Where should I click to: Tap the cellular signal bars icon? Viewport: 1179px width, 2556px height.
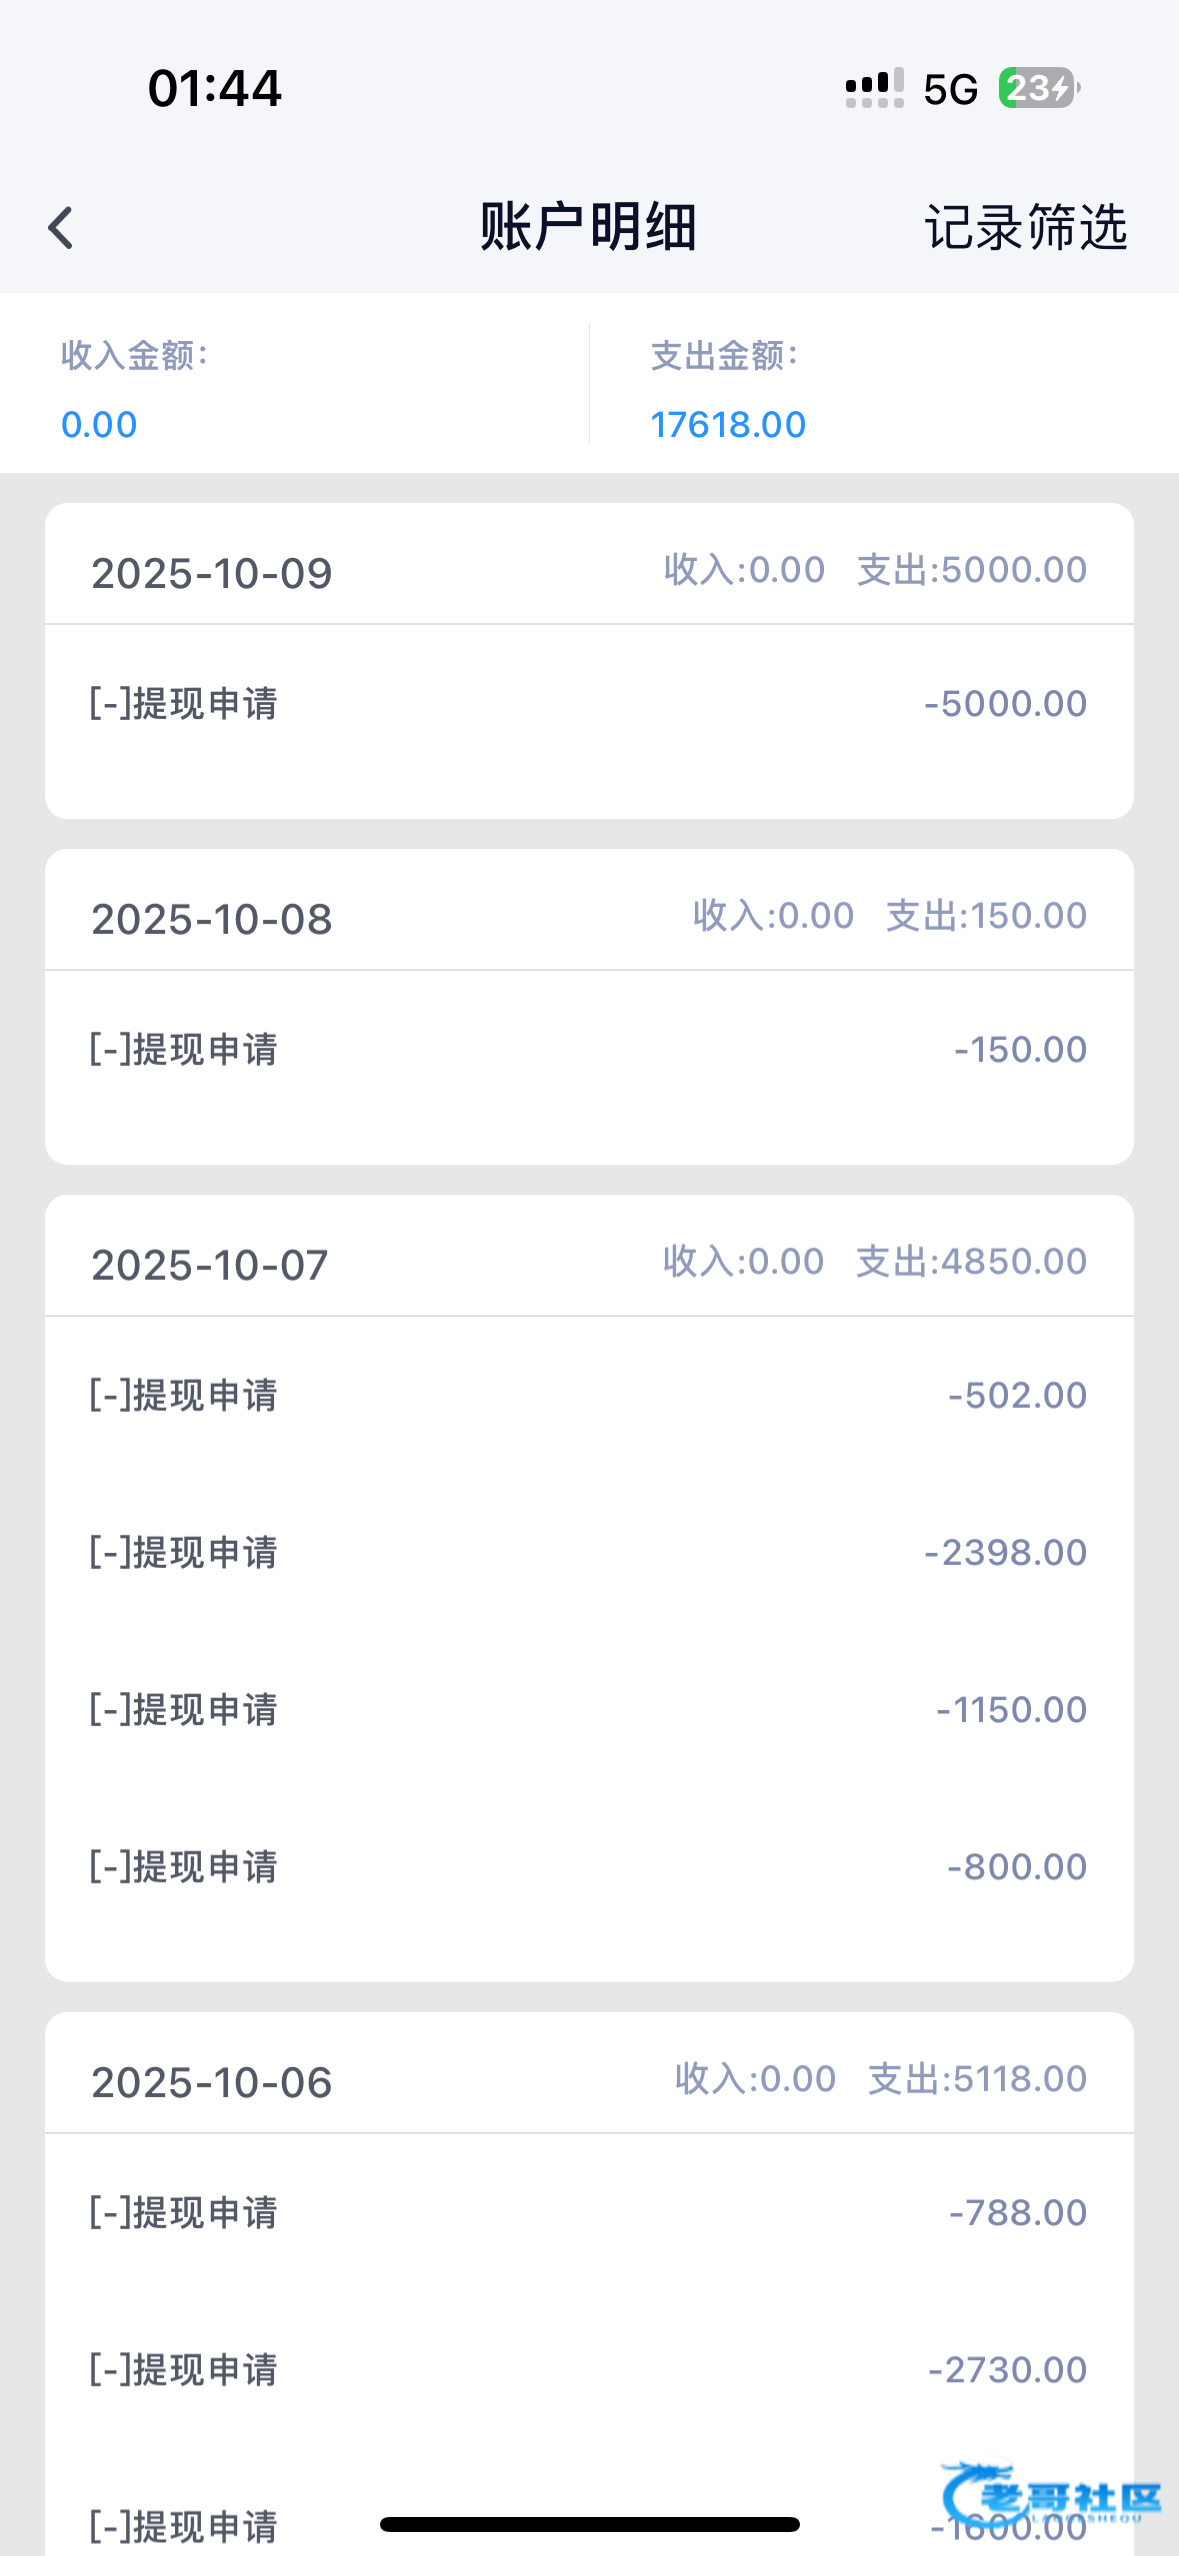tap(874, 89)
